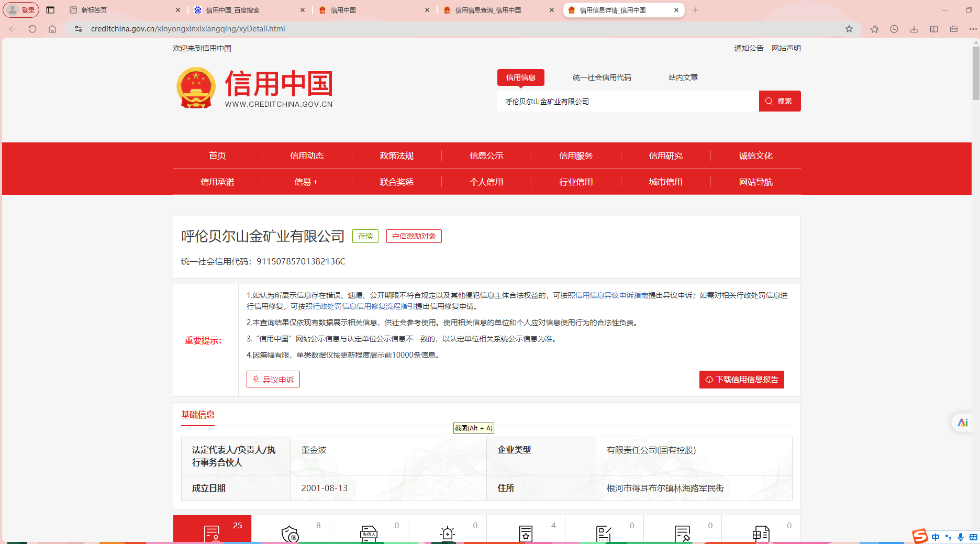Click the red-outlined status tag after 存续
The image size is (980, 544).
[x=414, y=236]
